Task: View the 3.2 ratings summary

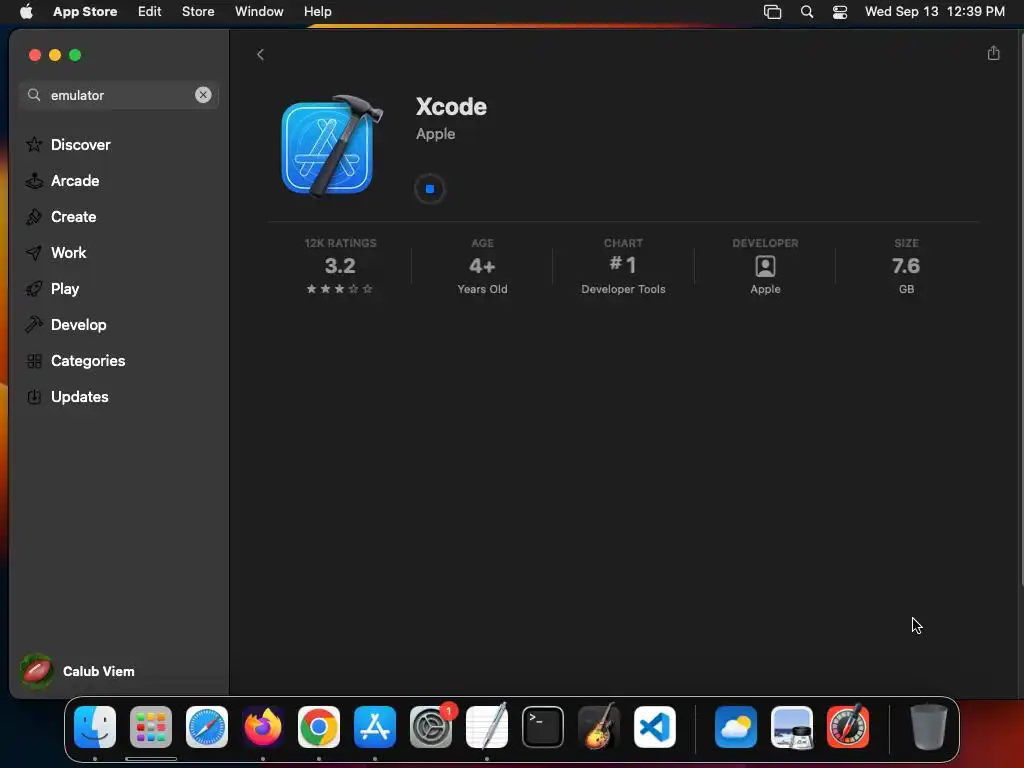Action: pos(340,266)
